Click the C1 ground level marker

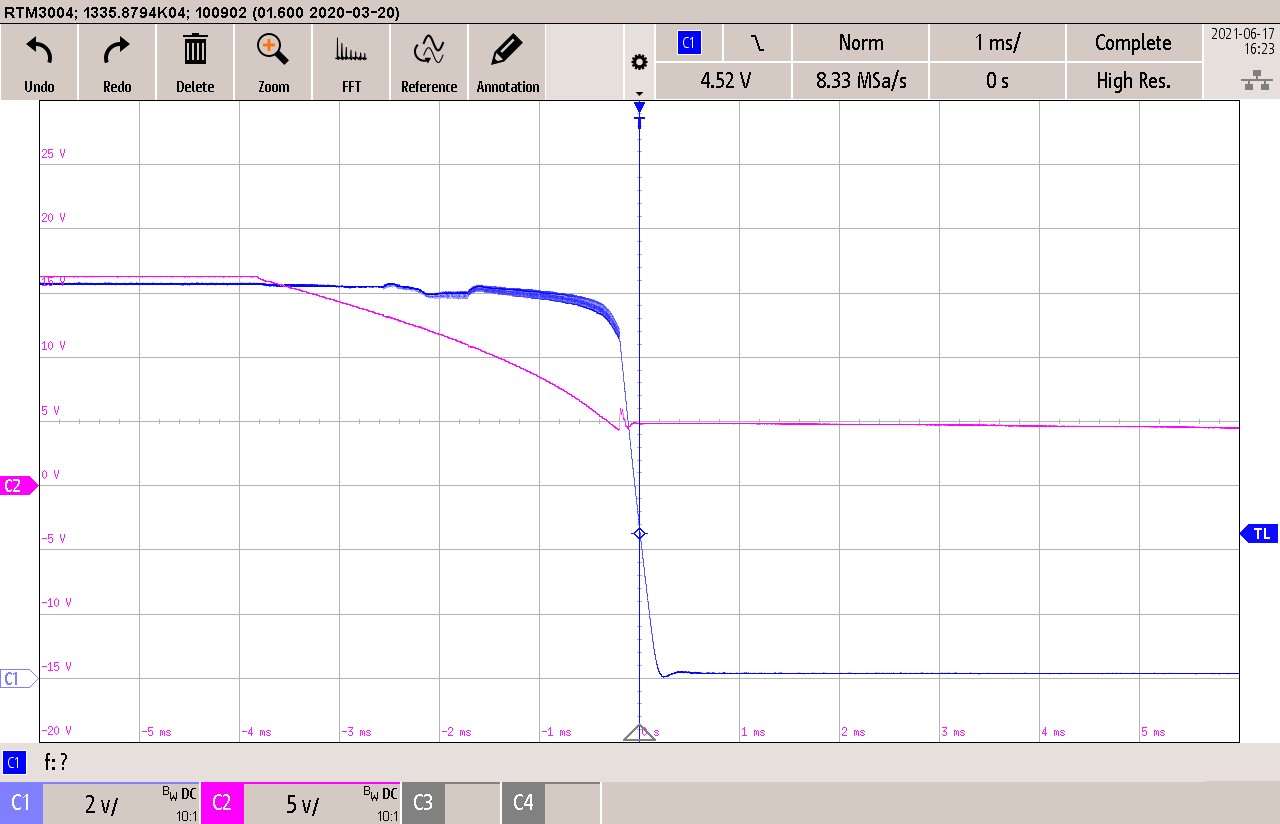tap(18, 678)
